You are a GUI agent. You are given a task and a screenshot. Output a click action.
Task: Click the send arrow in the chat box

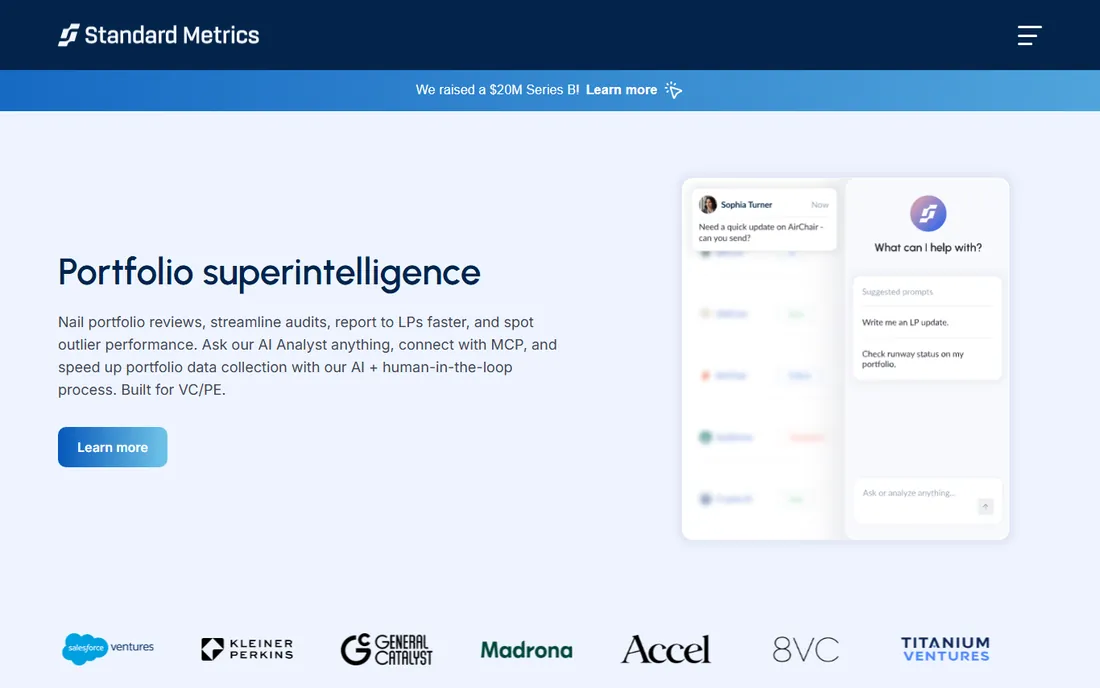coord(985,506)
